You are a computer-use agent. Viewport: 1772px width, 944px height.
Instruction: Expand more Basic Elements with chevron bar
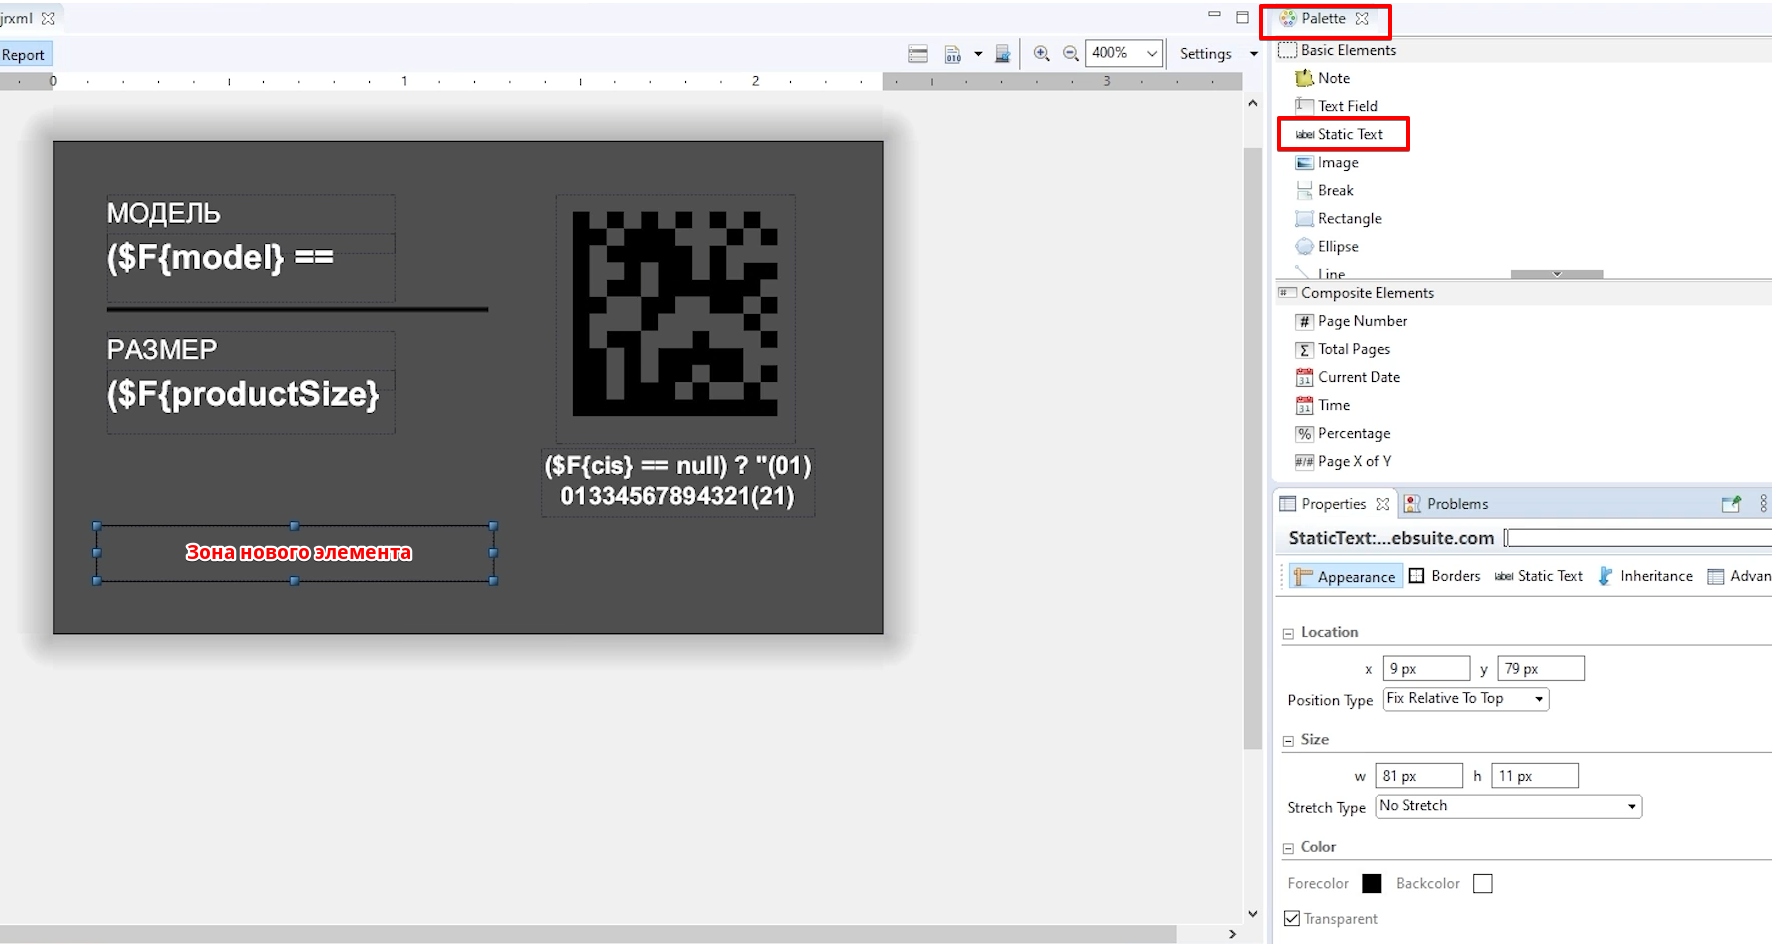[x=1557, y=274]
